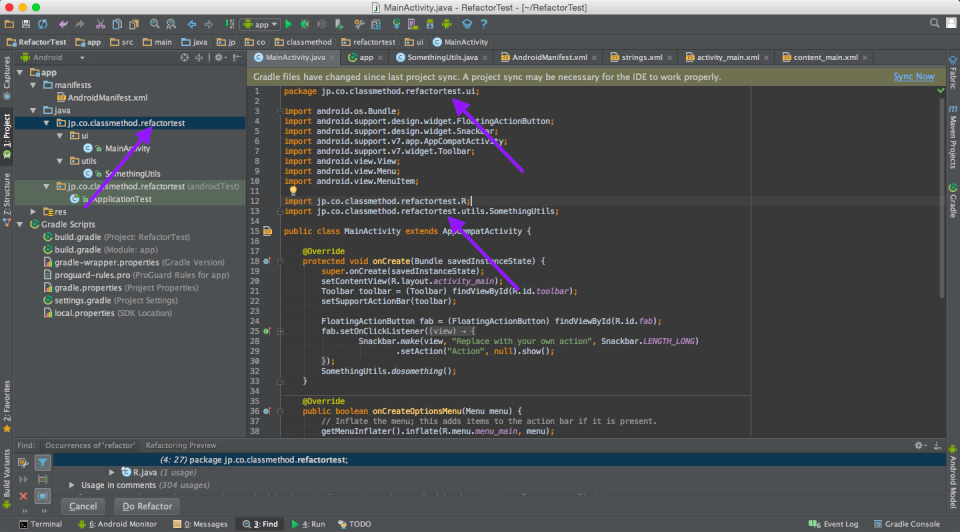Click the refactortest breadcrumb folder

[x=368, y=42]
